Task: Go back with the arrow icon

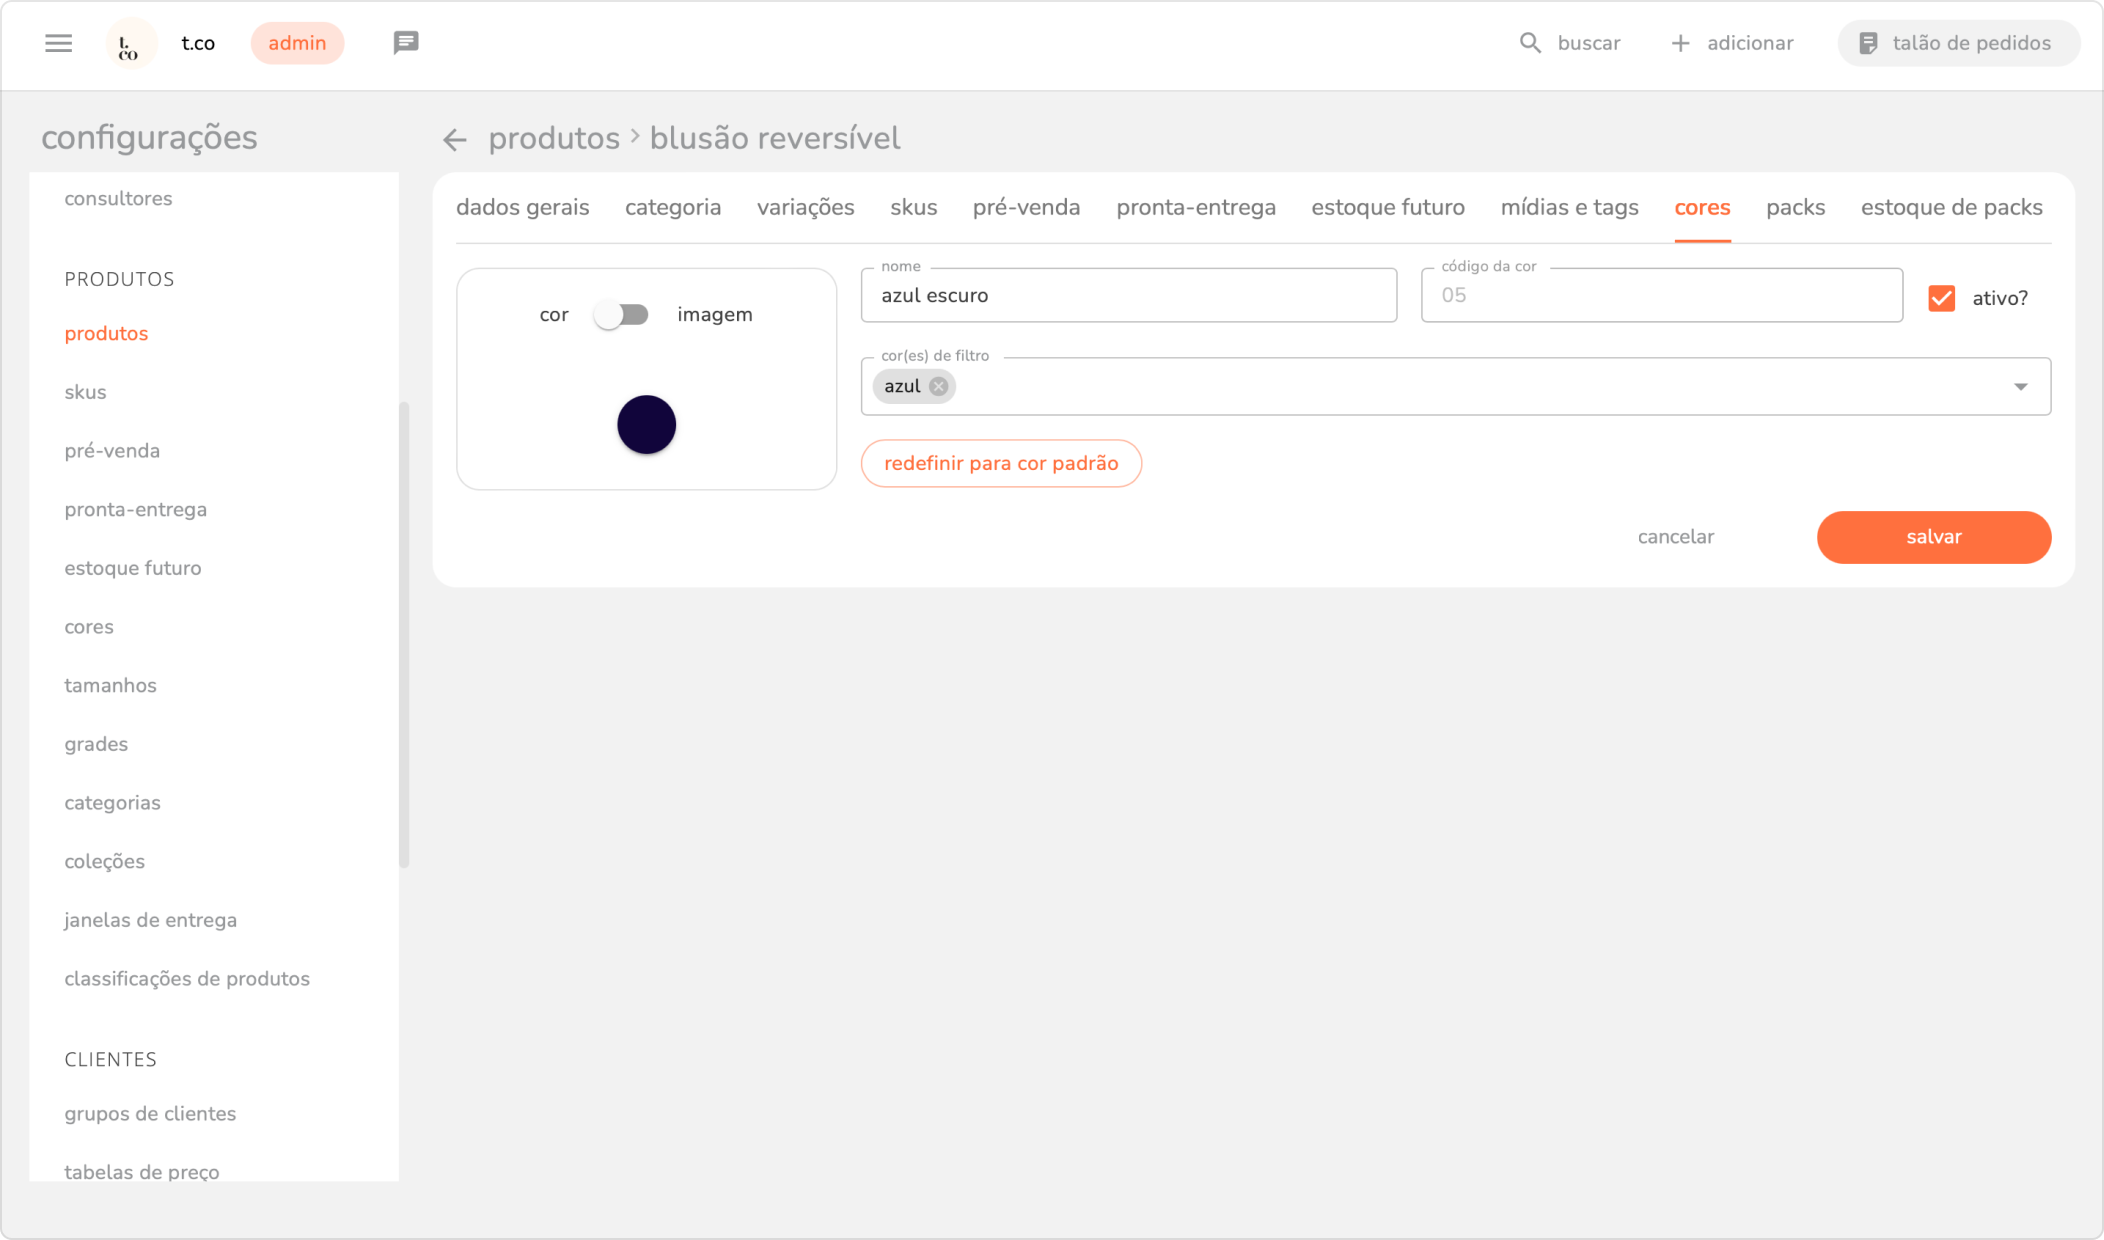Action: point(455,140)
